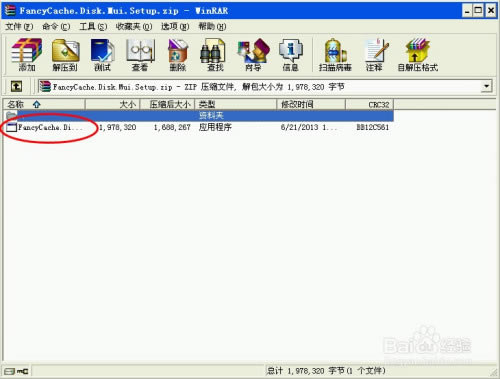Click the 注释 (Comment) toolbar icon
Viewport: 500px width, 379px height.
pos(375,55)
